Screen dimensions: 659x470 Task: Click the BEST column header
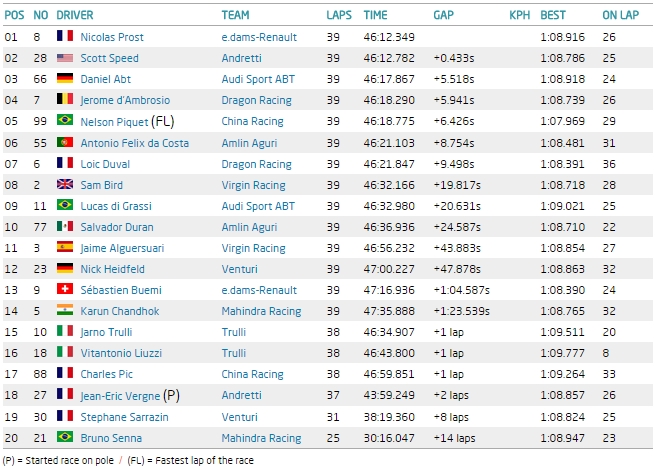pyautogui.click(x=552, y=16)
